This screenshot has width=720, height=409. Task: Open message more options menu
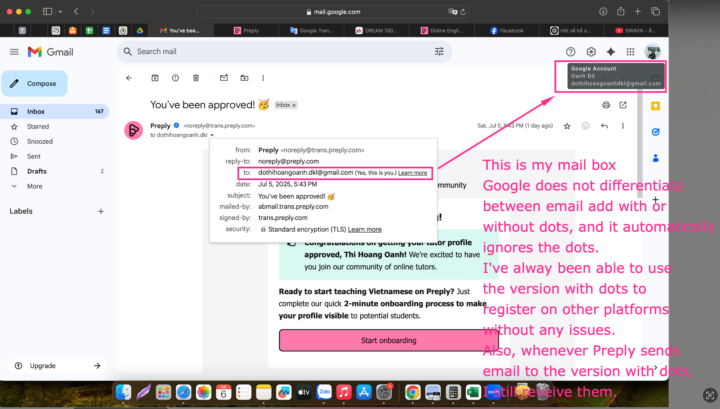click(623, 126)
